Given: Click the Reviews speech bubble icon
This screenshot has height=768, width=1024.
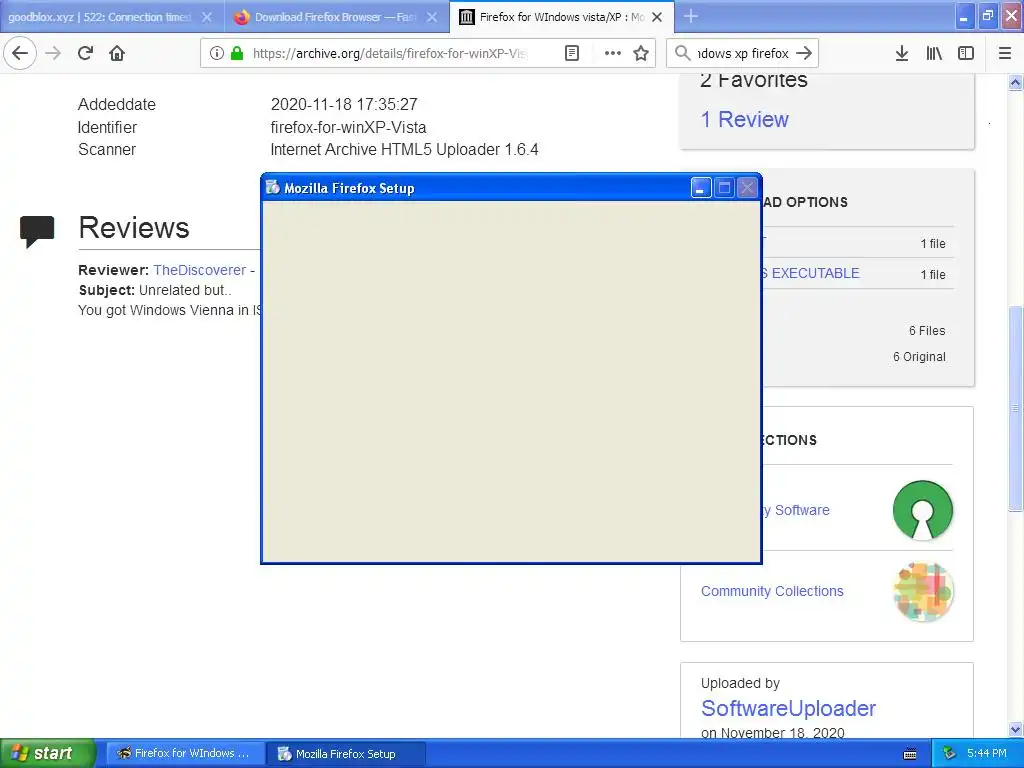Looking at the screenshot, I should [37, 231].
